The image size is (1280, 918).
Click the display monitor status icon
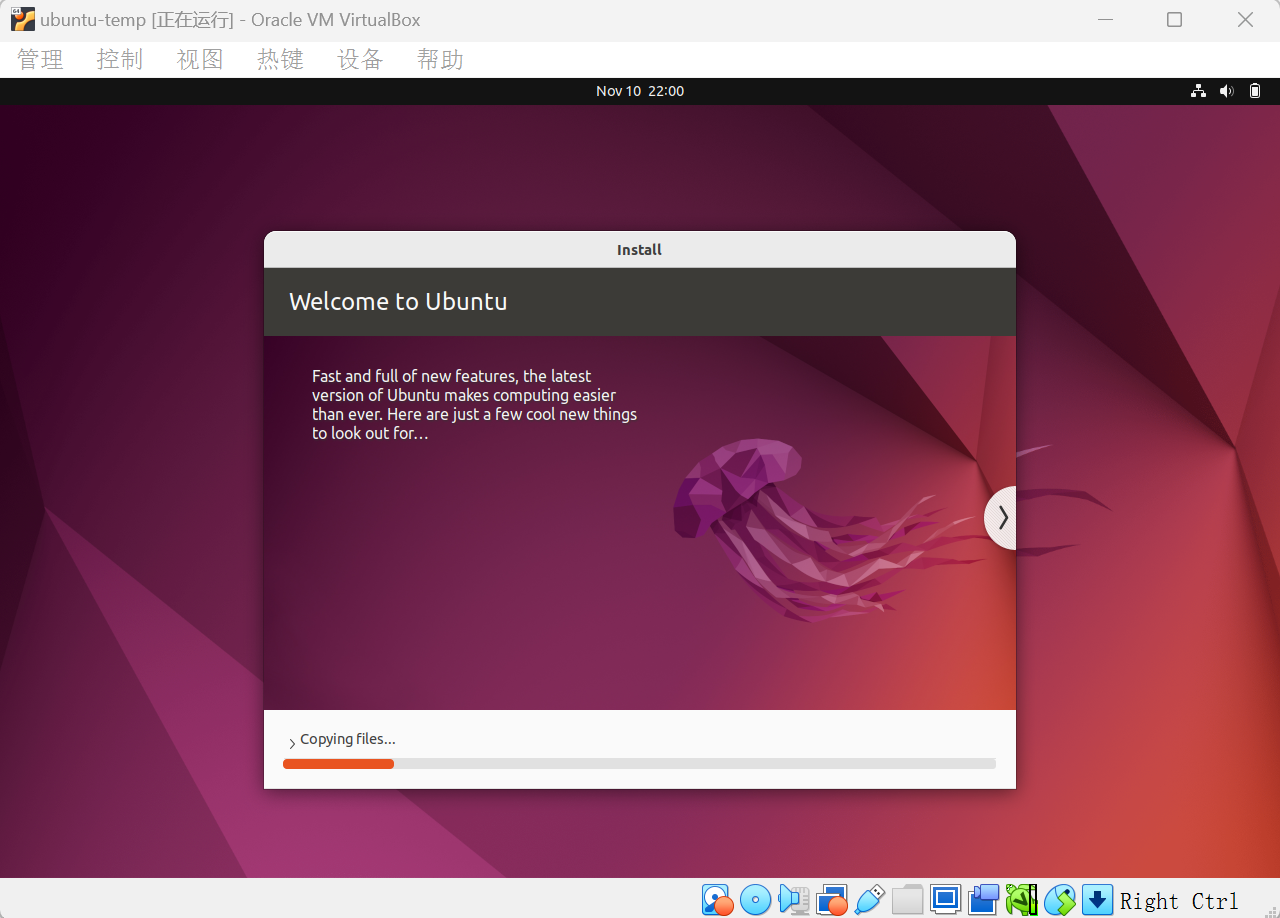tap(945, 899)
